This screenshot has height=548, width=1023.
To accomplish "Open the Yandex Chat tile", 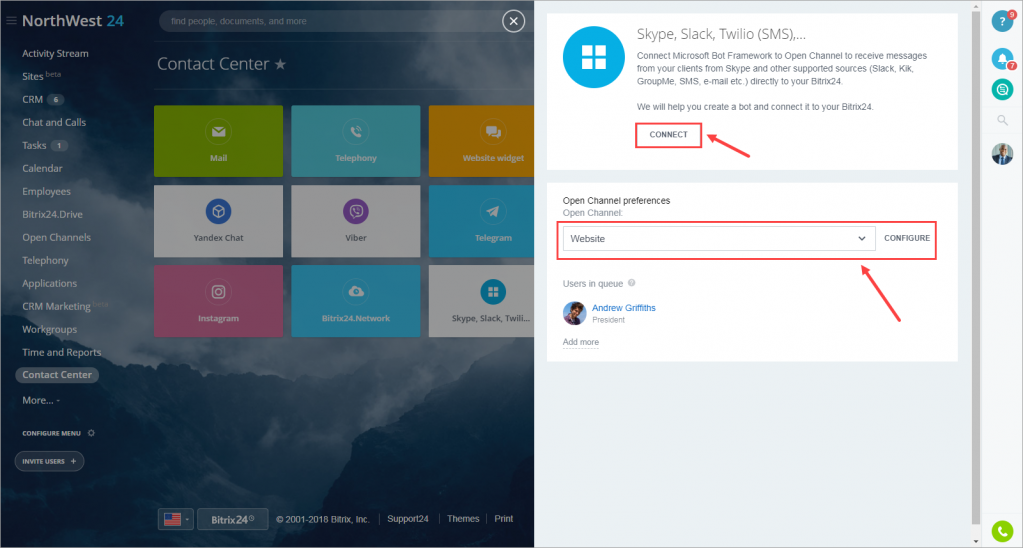I will pos(219,221).
